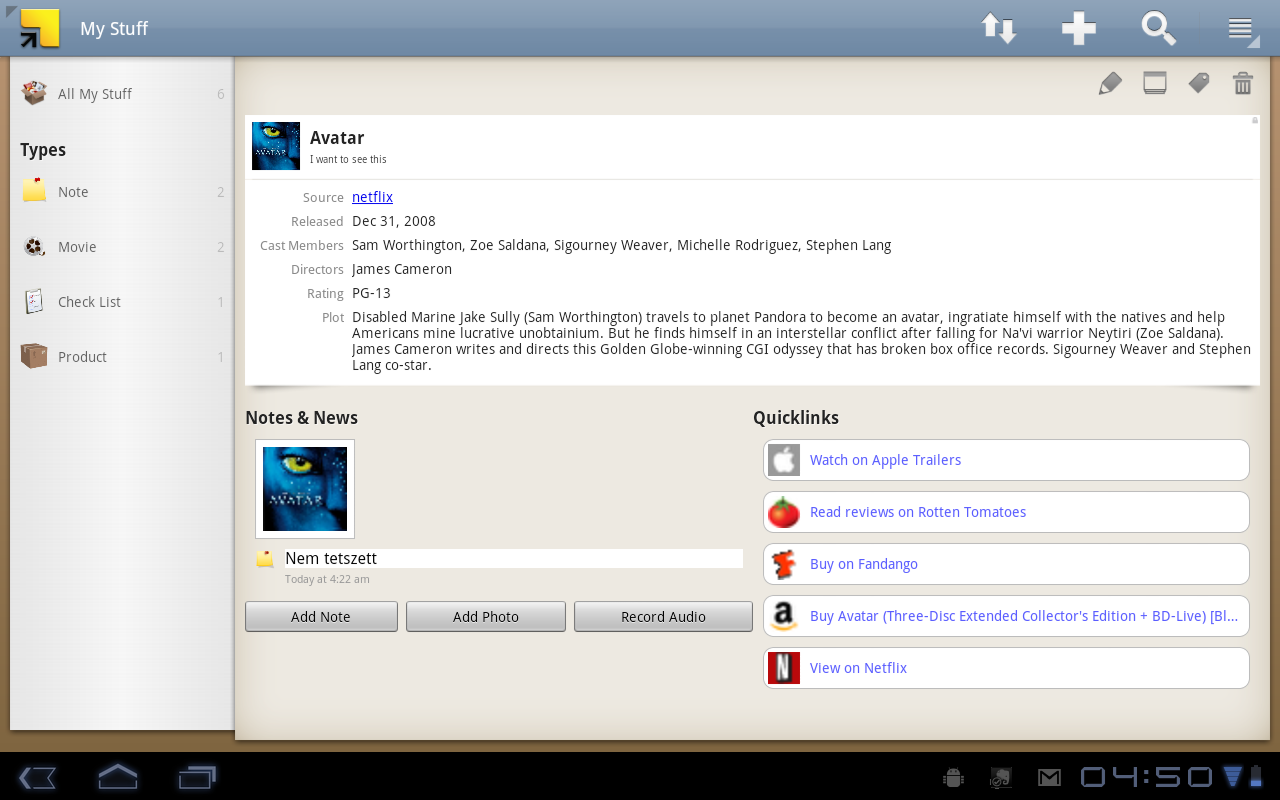The image size is (1280, 800).
Task: Tap the image notification icon in status bar
Action: (1001, 777)
